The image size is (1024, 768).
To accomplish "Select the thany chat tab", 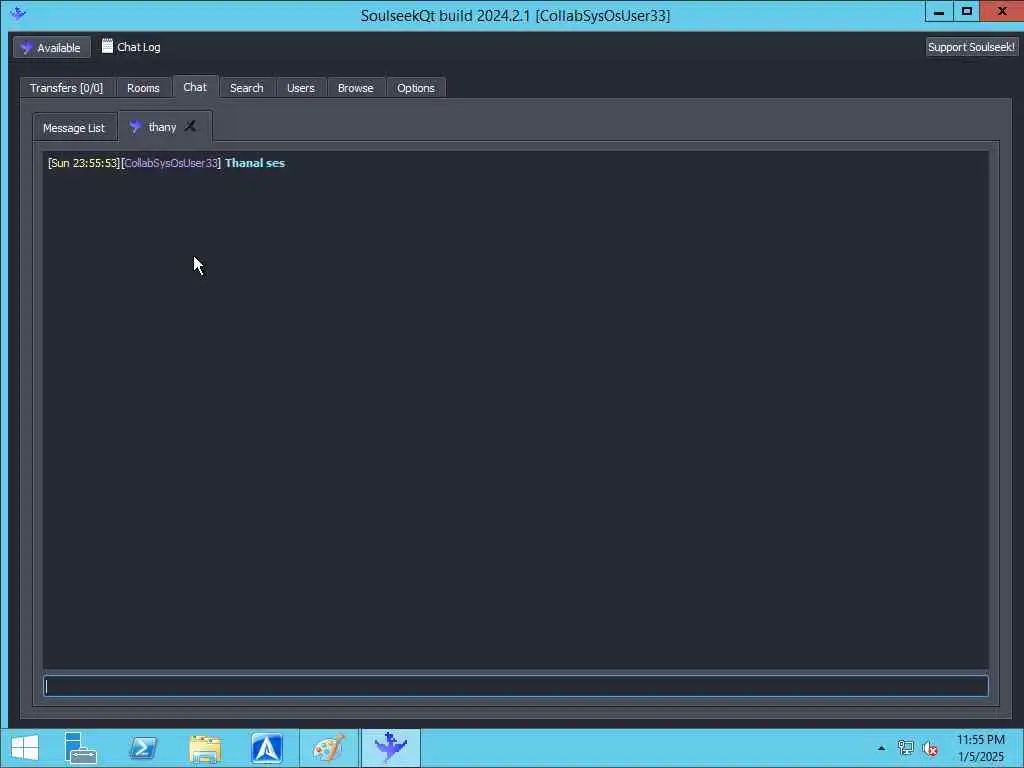I will coord(162,127).
